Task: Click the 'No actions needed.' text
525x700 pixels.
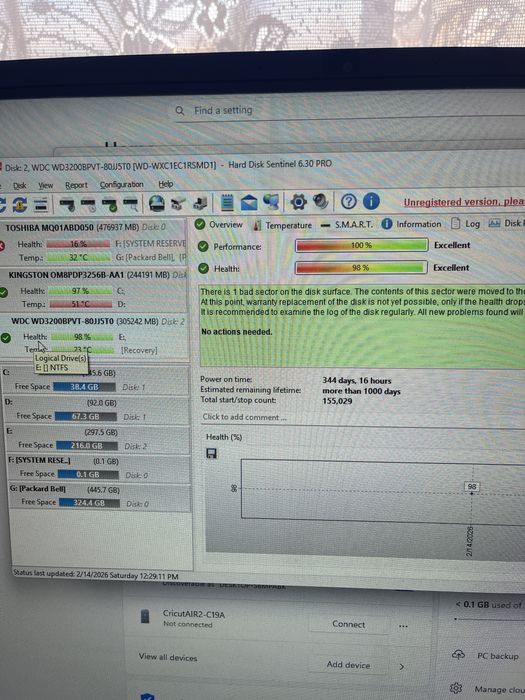Action: (236, 332)
